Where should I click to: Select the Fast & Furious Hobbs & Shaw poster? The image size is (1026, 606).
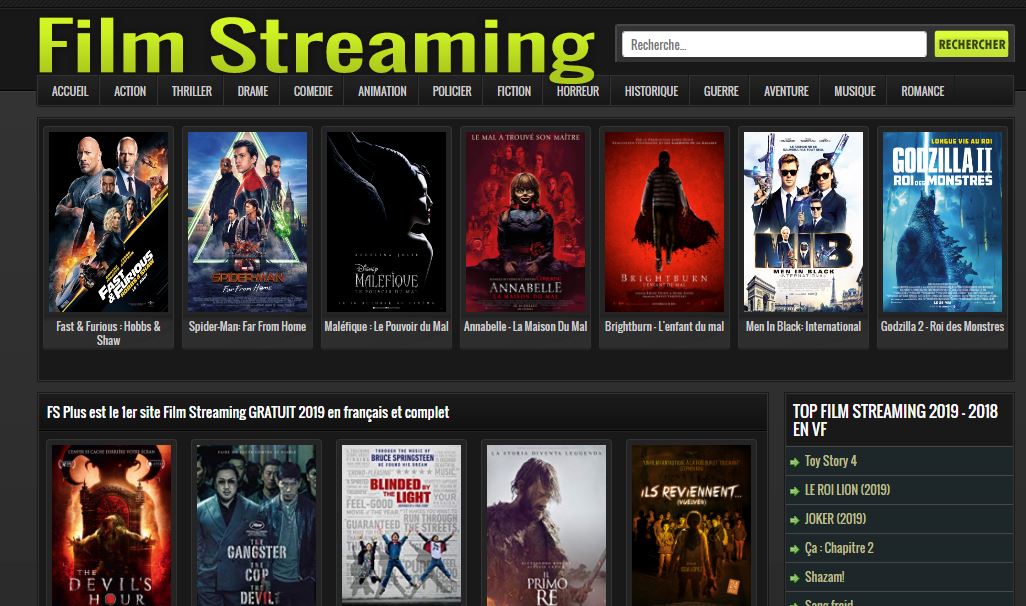pos(108,222)
